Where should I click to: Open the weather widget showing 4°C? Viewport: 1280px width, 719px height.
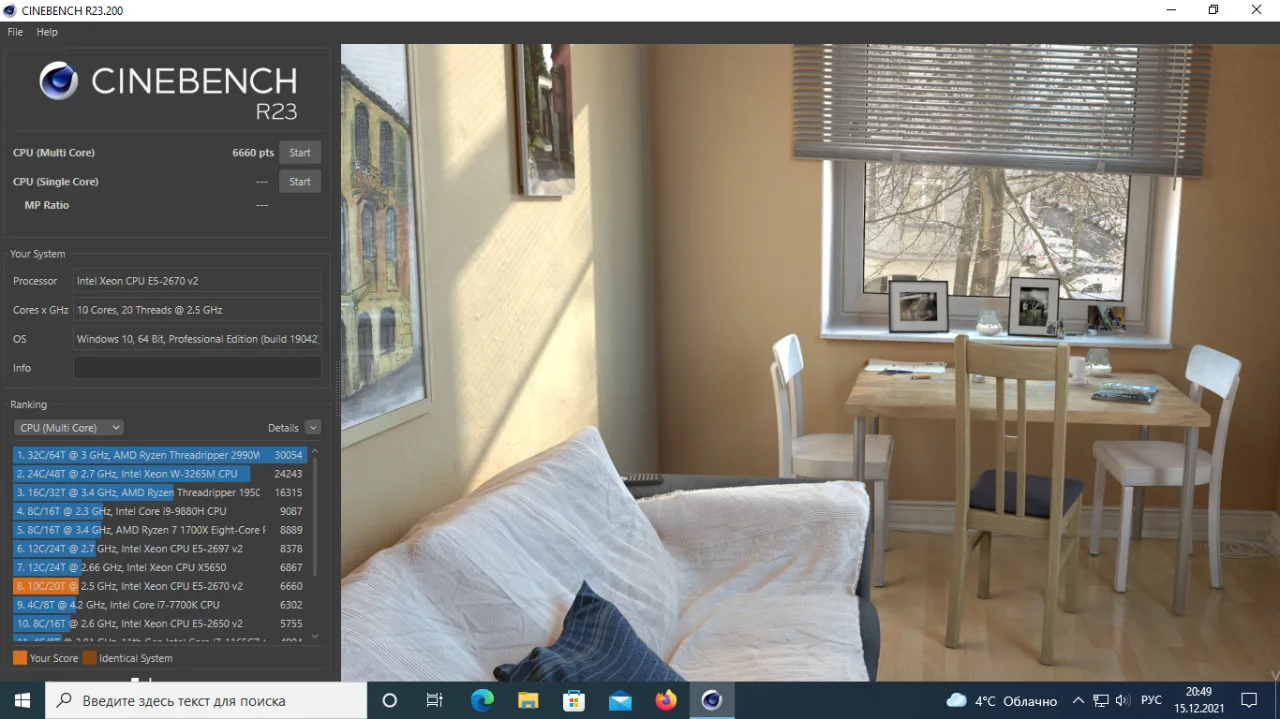coord(1001,700)
